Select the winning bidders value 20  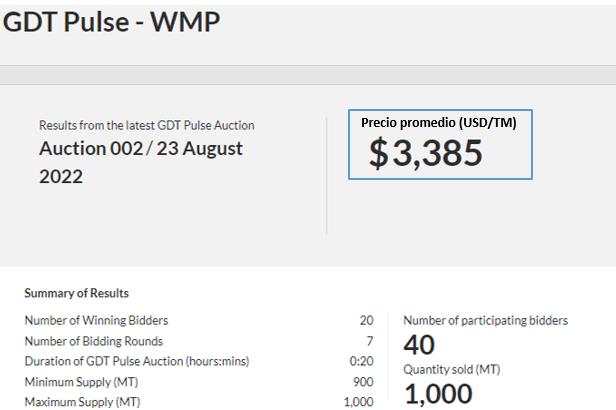[x=366, y=321]
